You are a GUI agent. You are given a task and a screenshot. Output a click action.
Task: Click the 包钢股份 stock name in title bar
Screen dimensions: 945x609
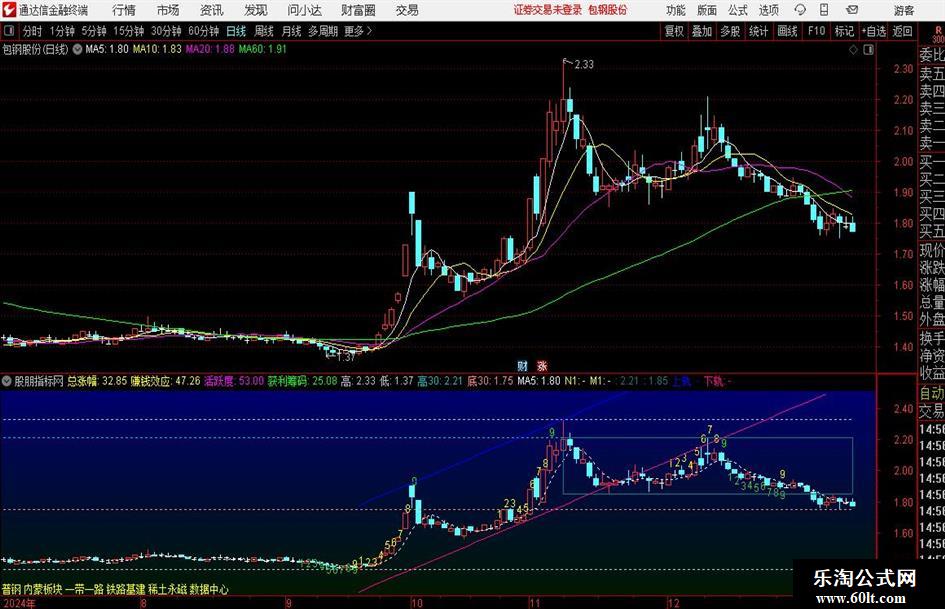[608, 10]
